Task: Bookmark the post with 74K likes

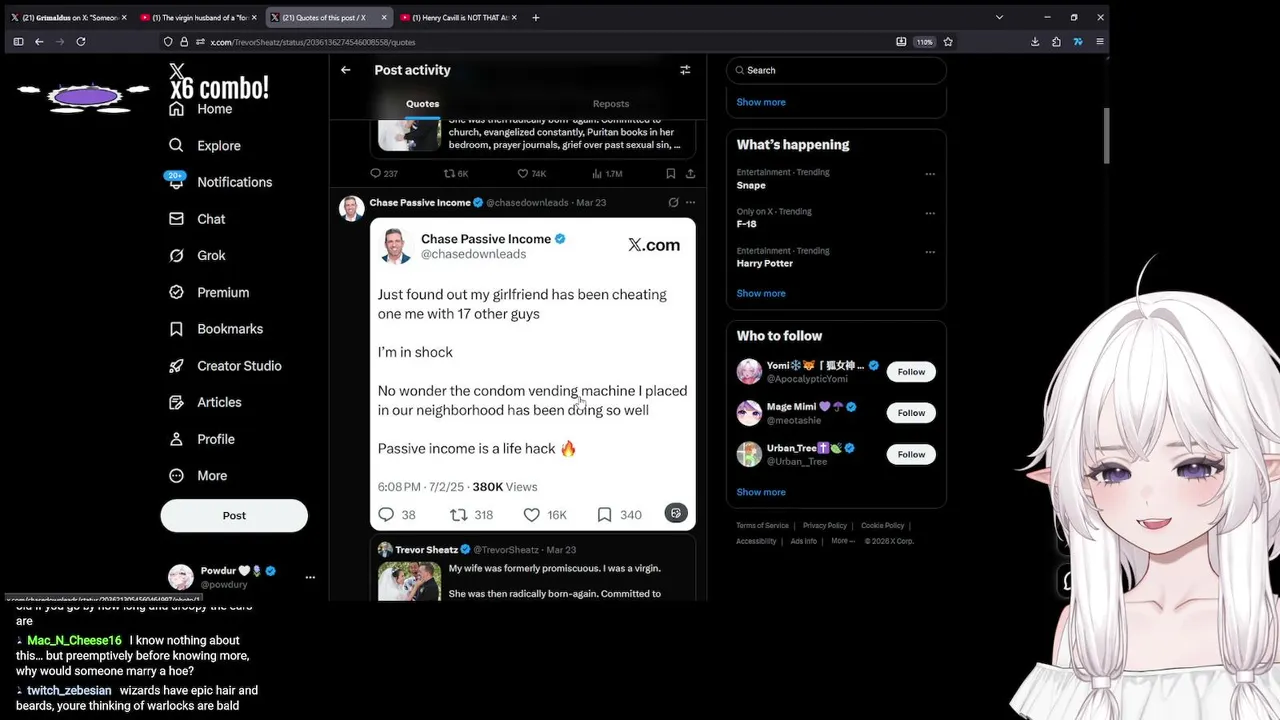Action: [670, 173]
